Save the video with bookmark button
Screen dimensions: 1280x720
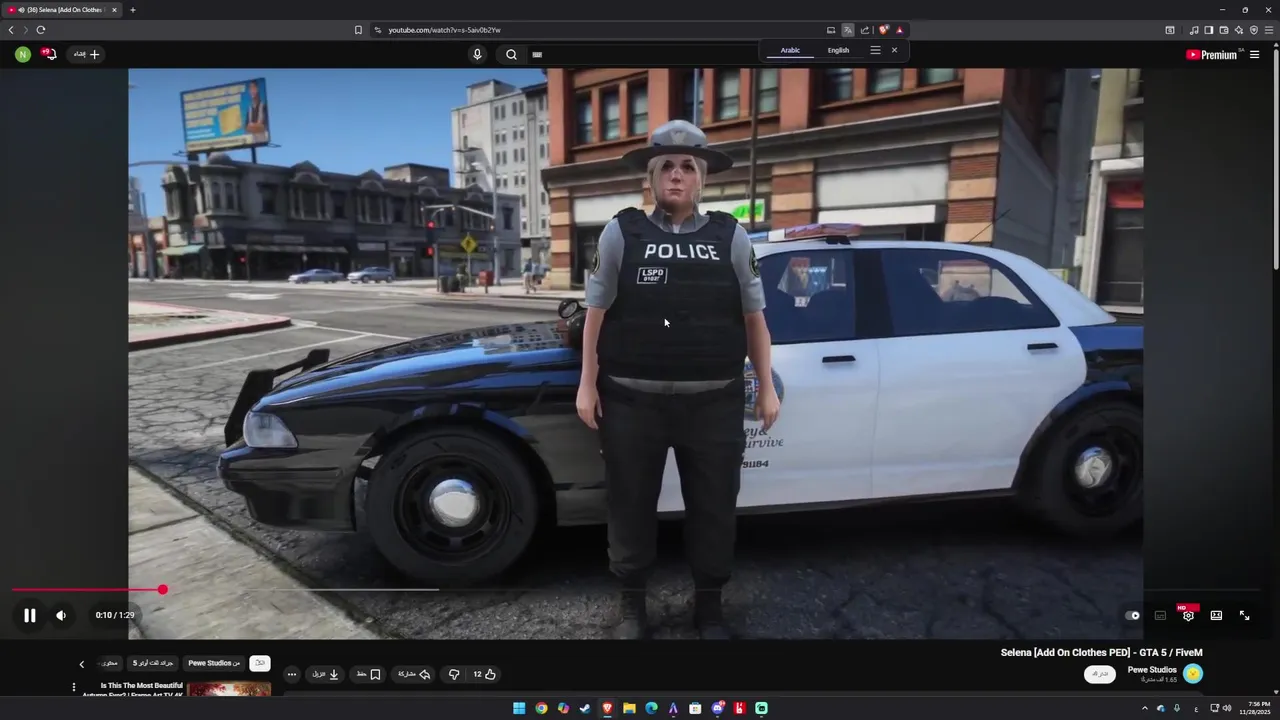369,674
